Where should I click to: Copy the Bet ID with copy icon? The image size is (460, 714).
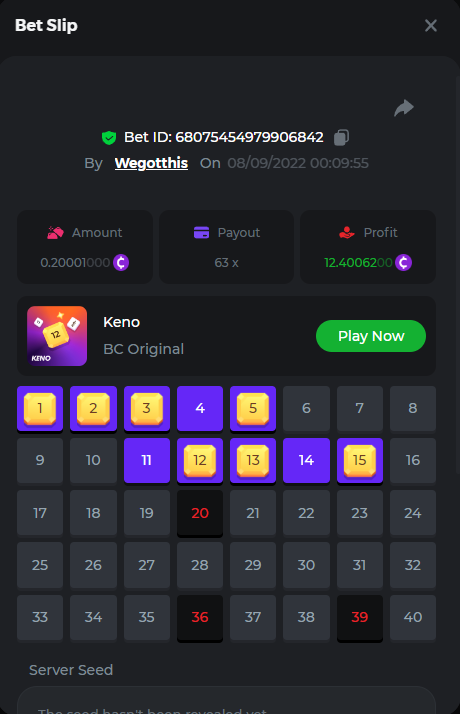coord(342,137)
